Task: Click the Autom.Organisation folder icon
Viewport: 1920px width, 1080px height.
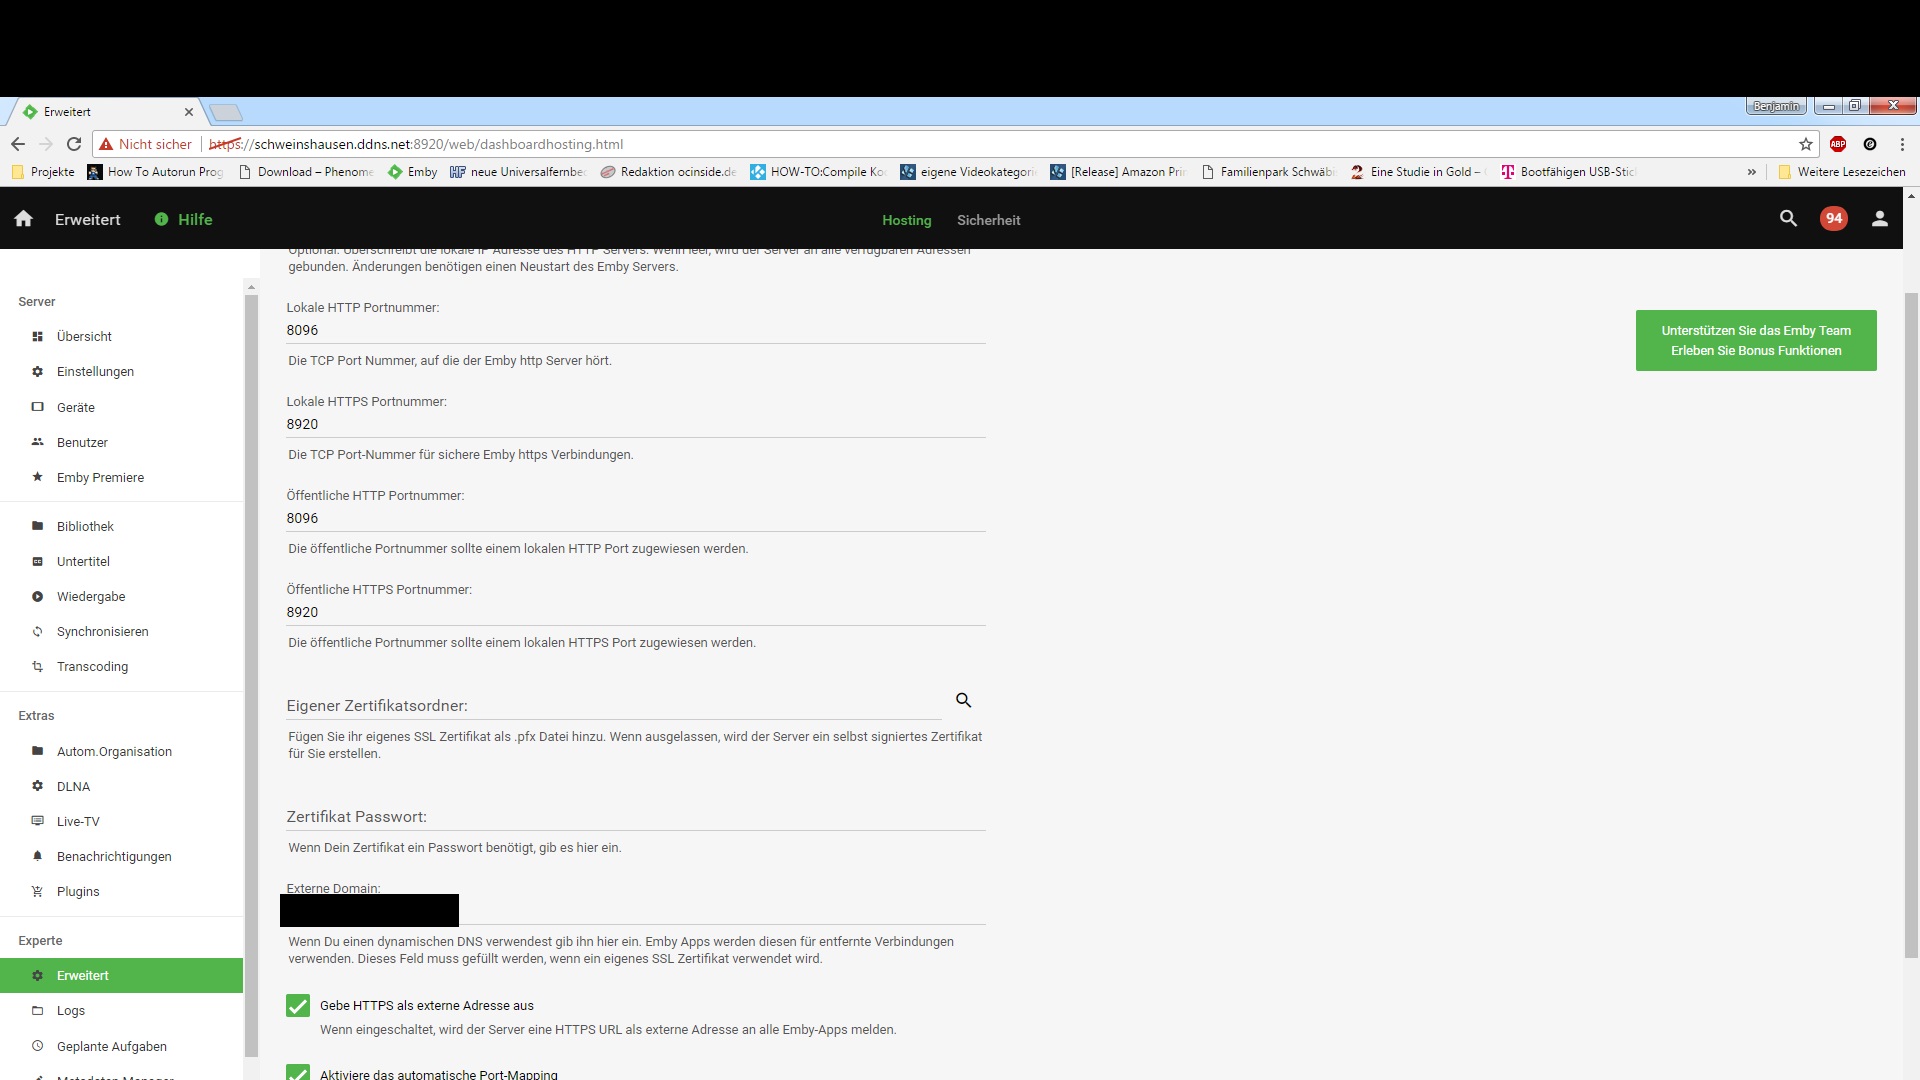Action: coord(37,751)
